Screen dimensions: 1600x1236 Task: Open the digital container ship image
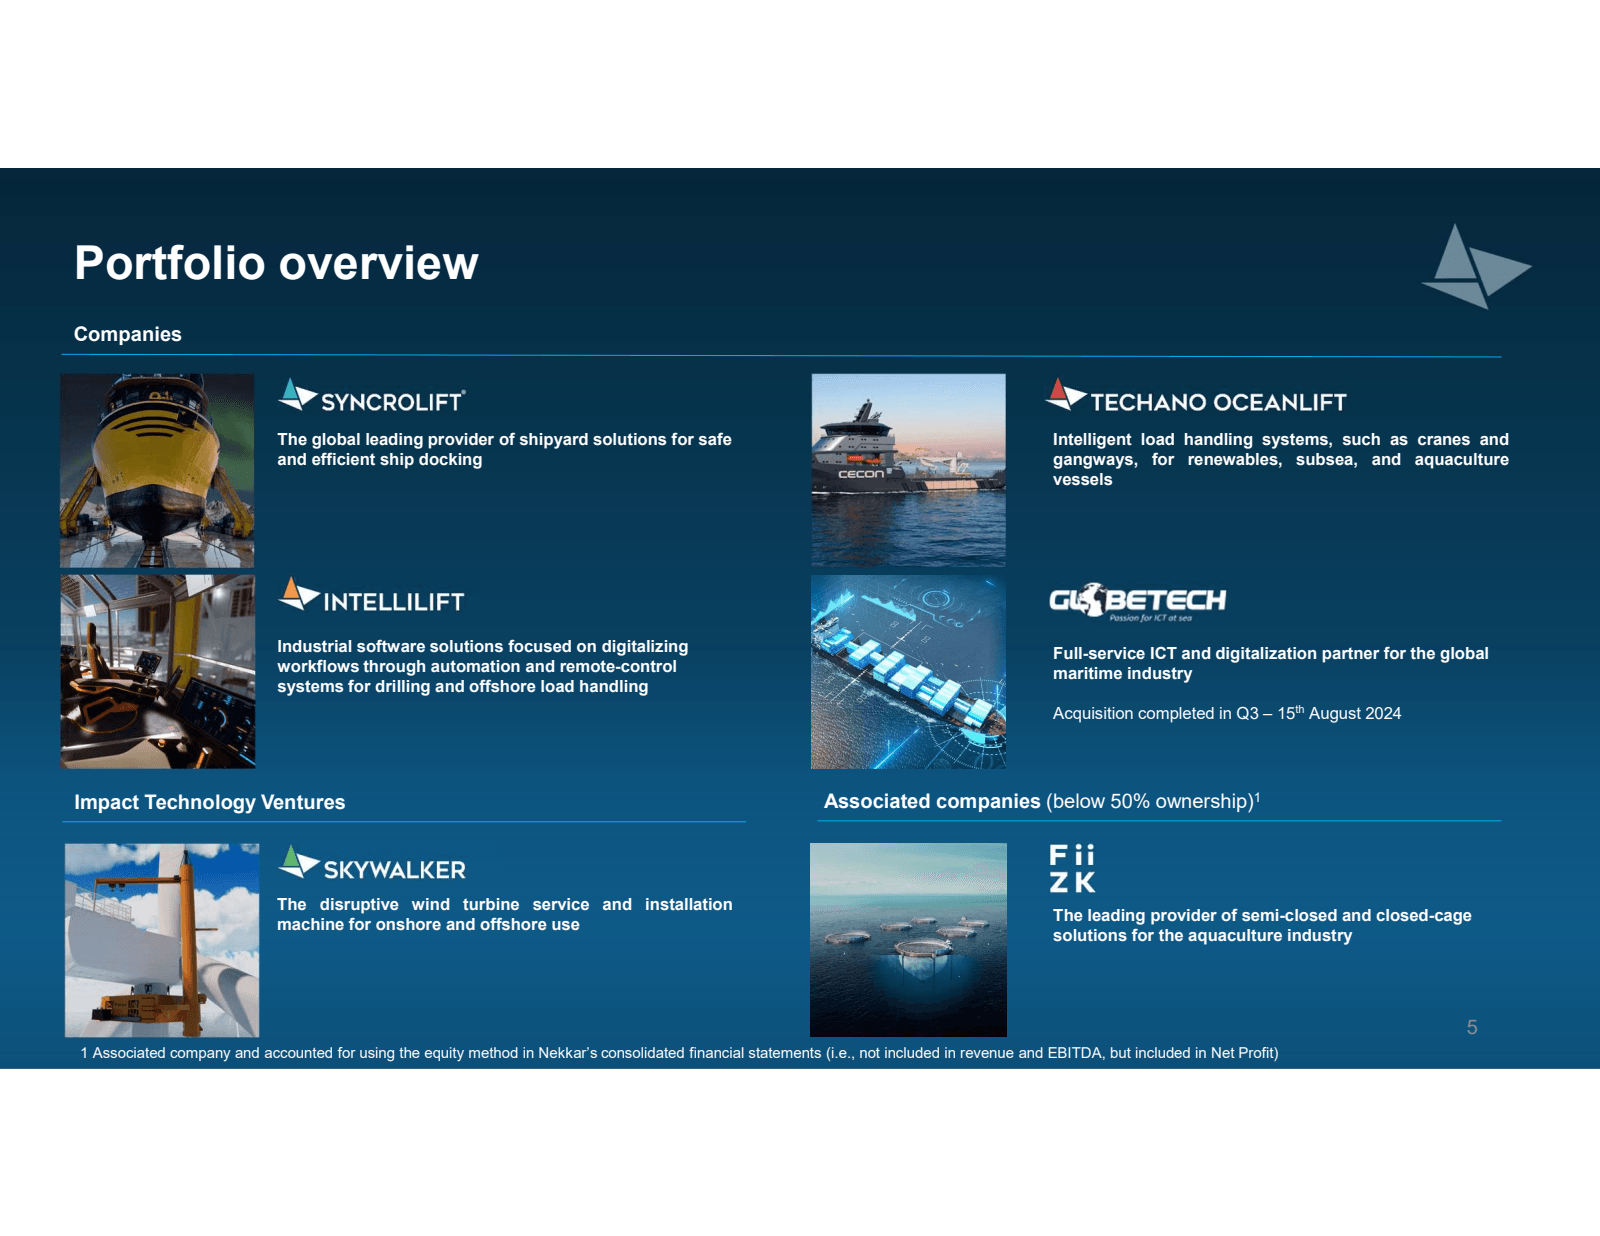[x=908, y=672]
